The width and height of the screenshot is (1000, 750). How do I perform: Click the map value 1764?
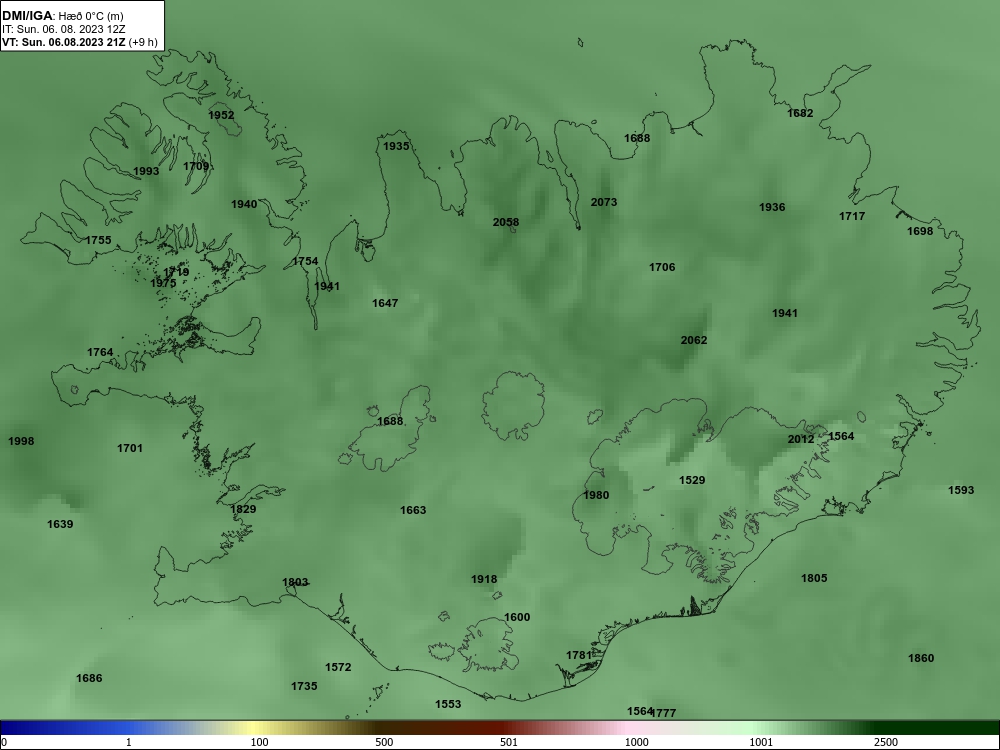coord(100,352)
